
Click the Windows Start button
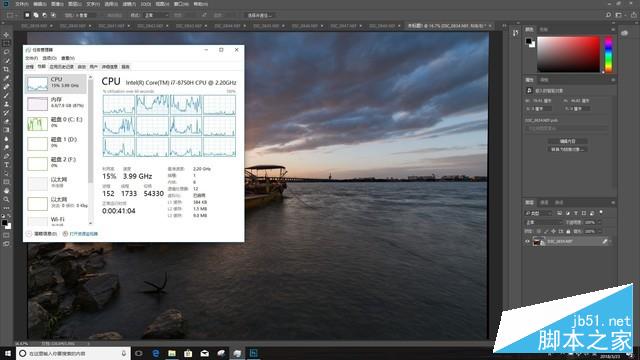point(7,353)
